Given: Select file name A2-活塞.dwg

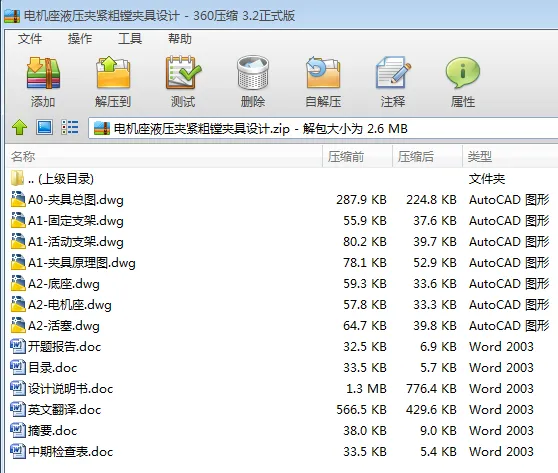Looking at the screenshot, I should [64, 326].
